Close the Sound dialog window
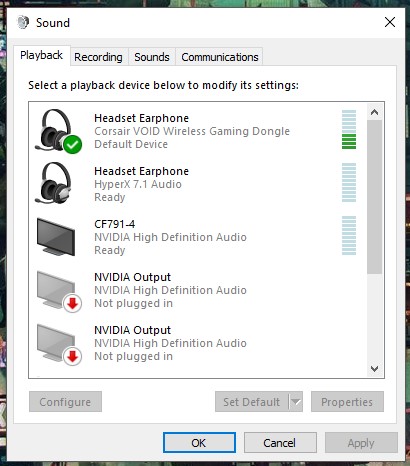The height and width of the screenshot is (466, 410). tap(390, 22)
